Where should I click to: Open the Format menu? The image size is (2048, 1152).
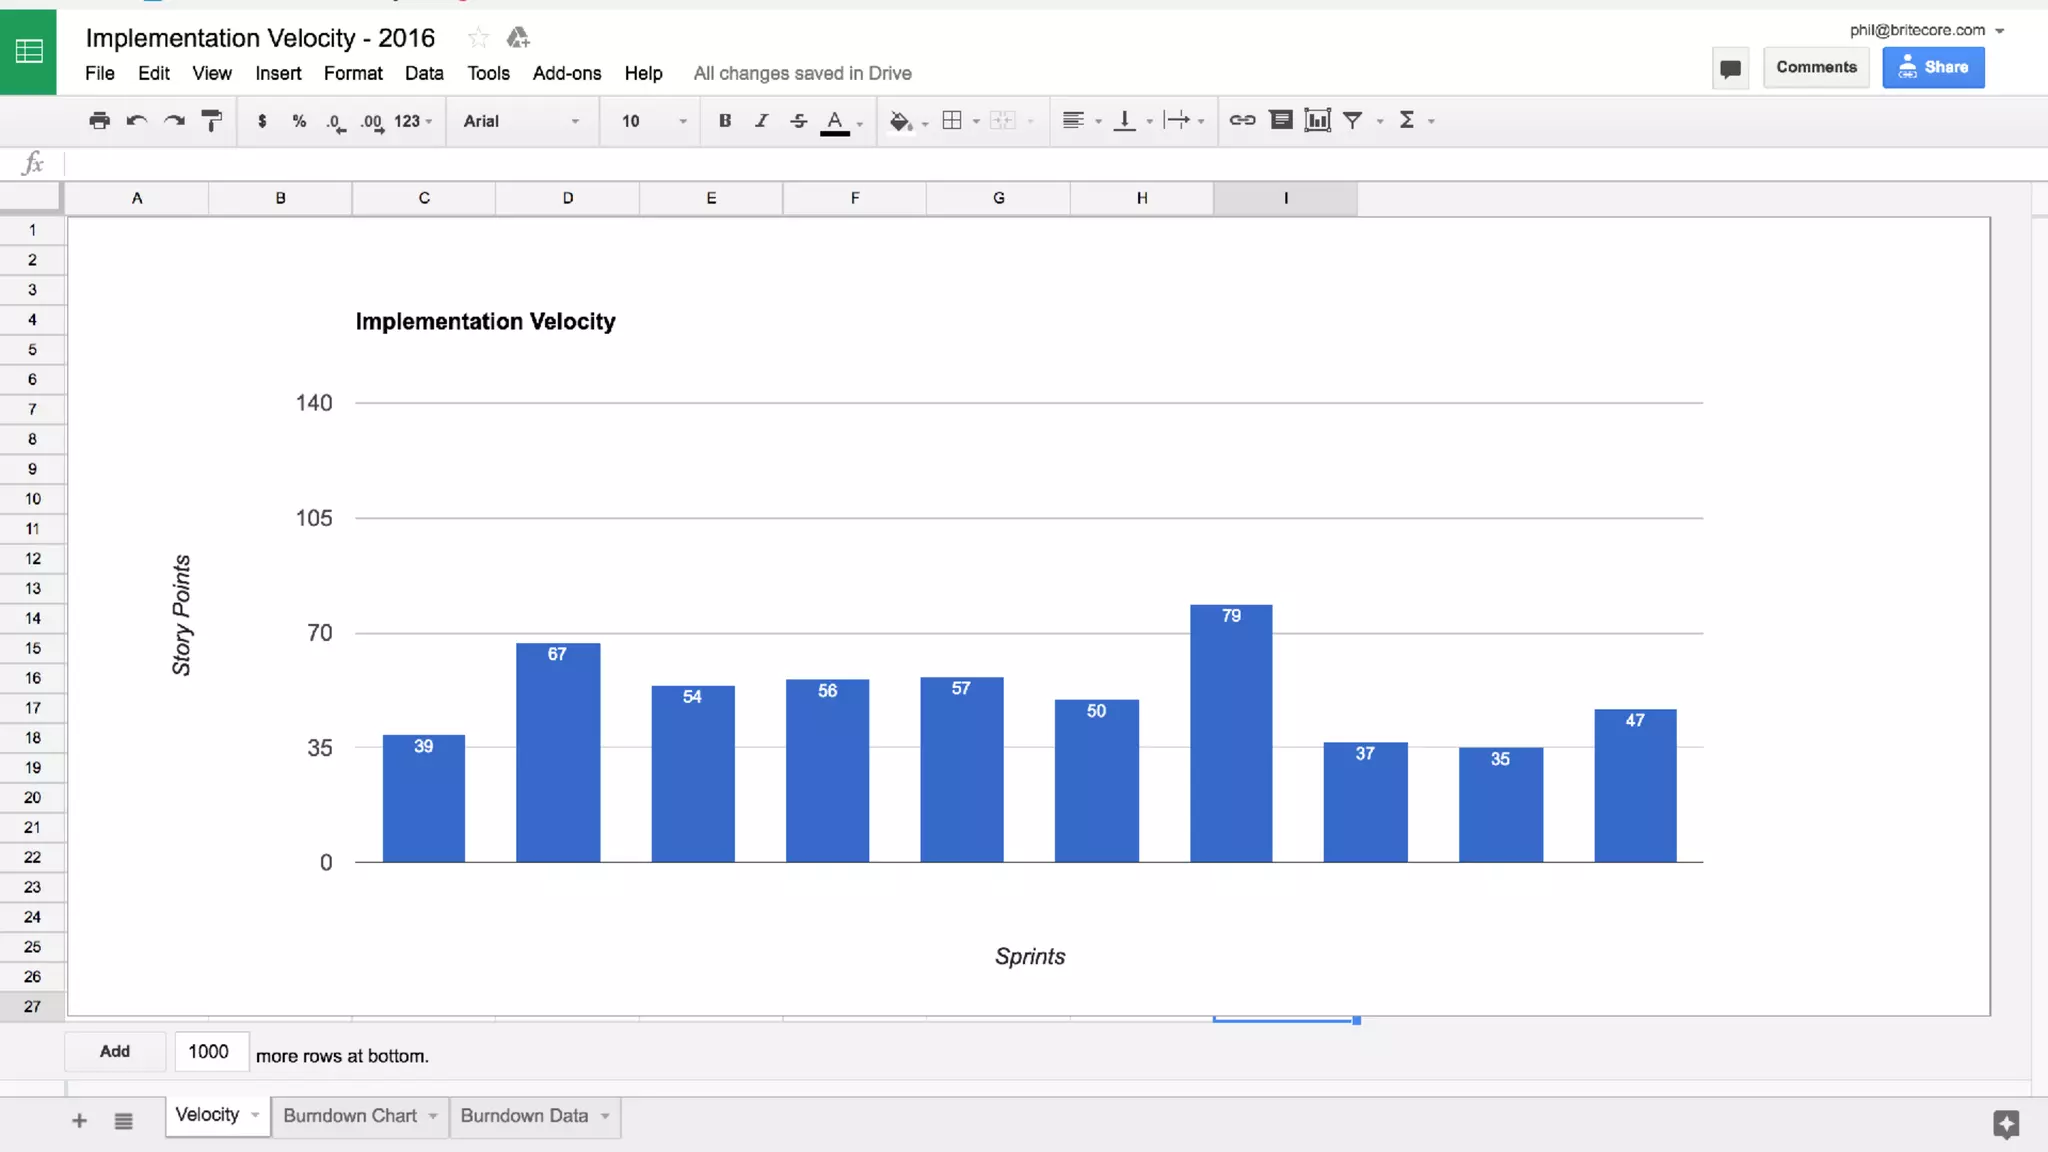click(x=352, y=73)
